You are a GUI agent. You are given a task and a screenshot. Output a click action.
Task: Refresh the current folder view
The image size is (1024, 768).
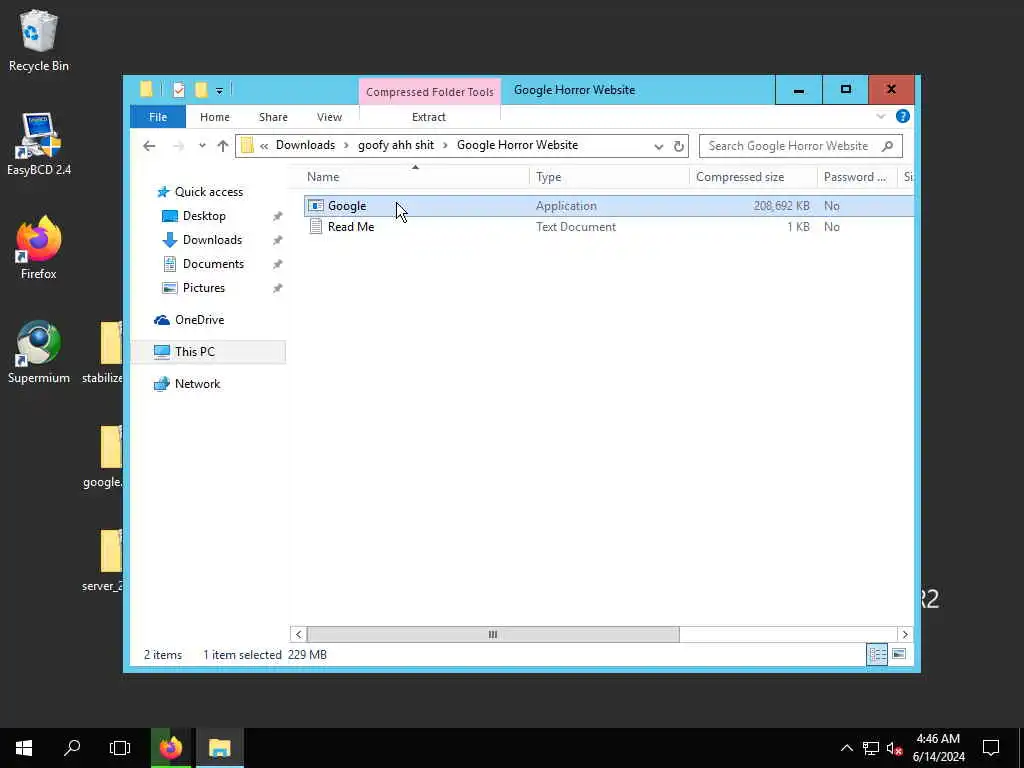coord(679,146)
